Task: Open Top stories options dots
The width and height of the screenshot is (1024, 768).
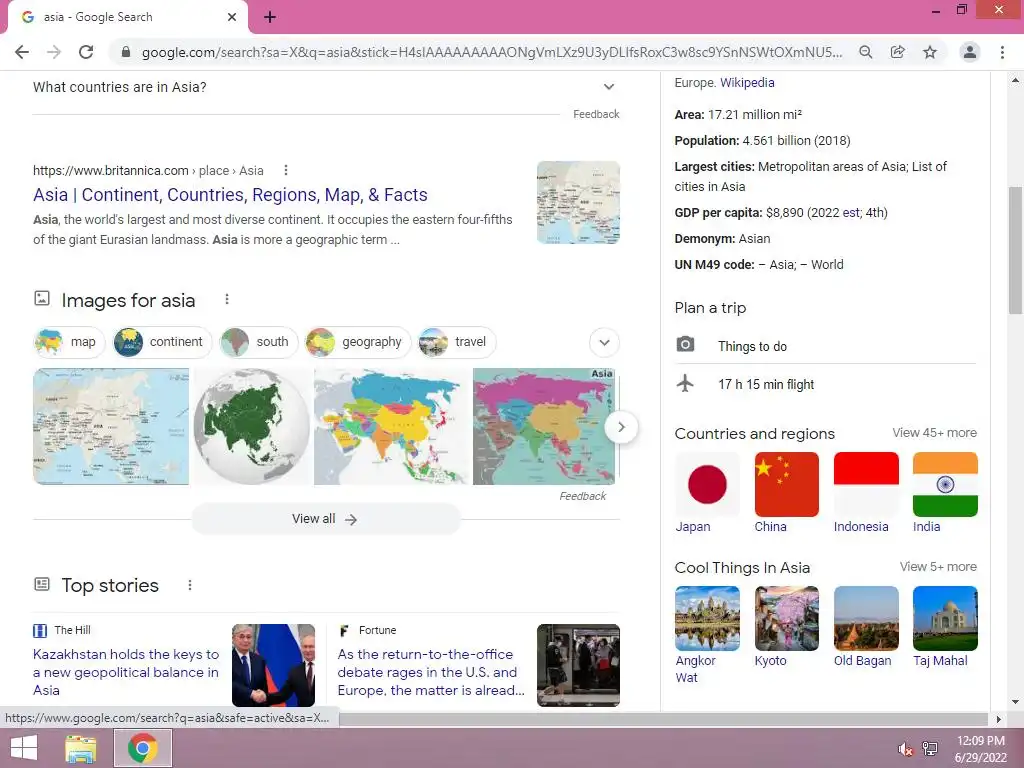Action: point(189,585)
